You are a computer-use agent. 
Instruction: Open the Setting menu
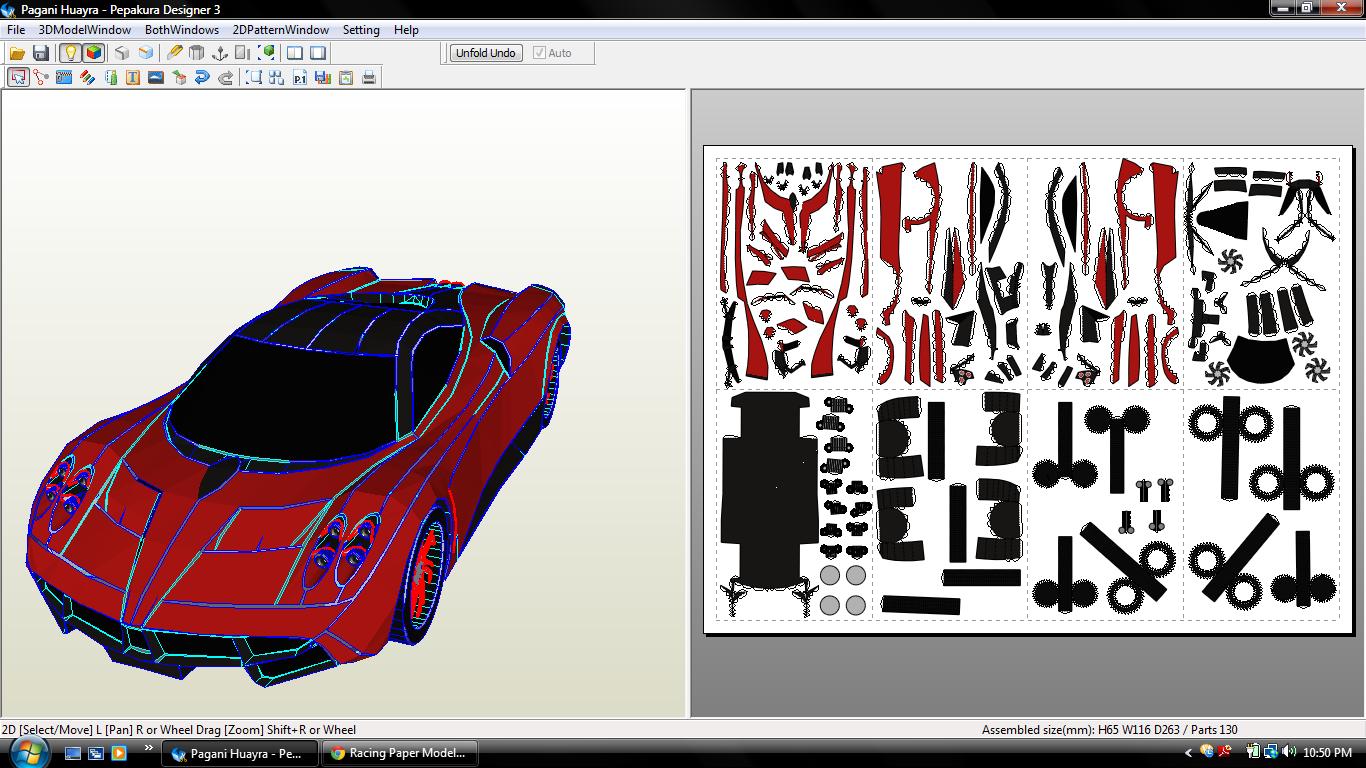coord(361,30)
